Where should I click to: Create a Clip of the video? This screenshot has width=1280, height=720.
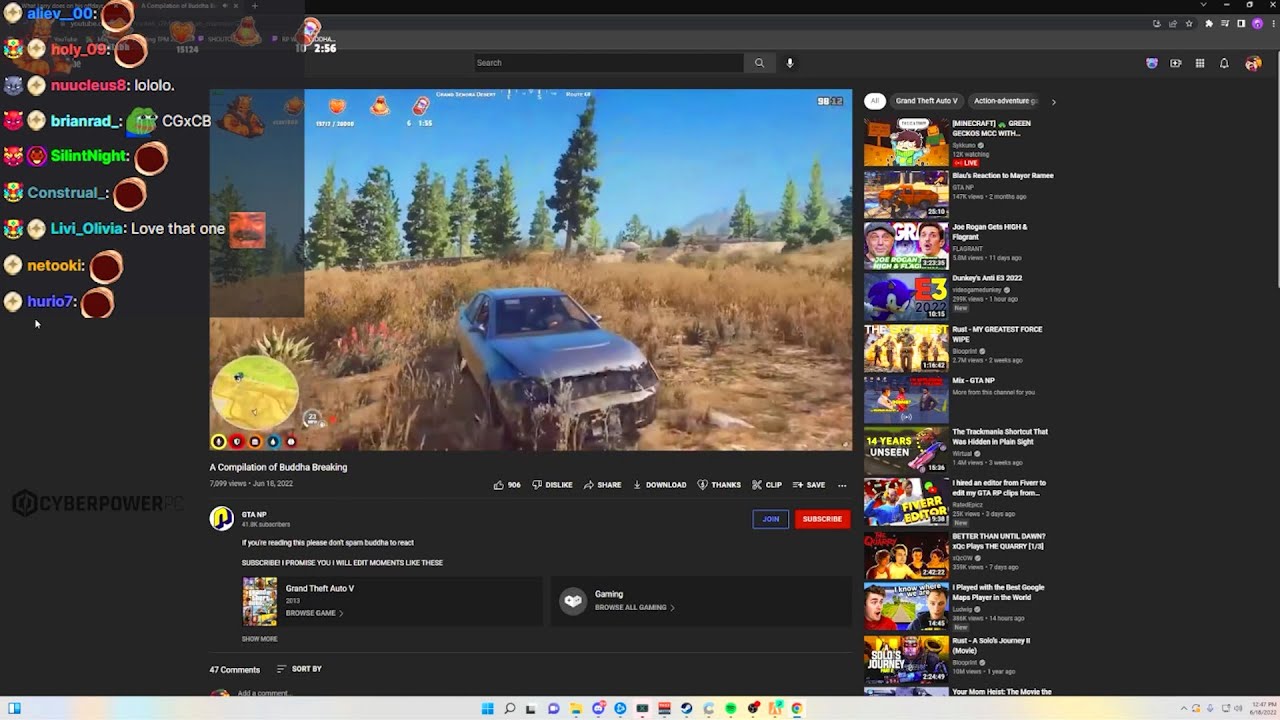767,485
